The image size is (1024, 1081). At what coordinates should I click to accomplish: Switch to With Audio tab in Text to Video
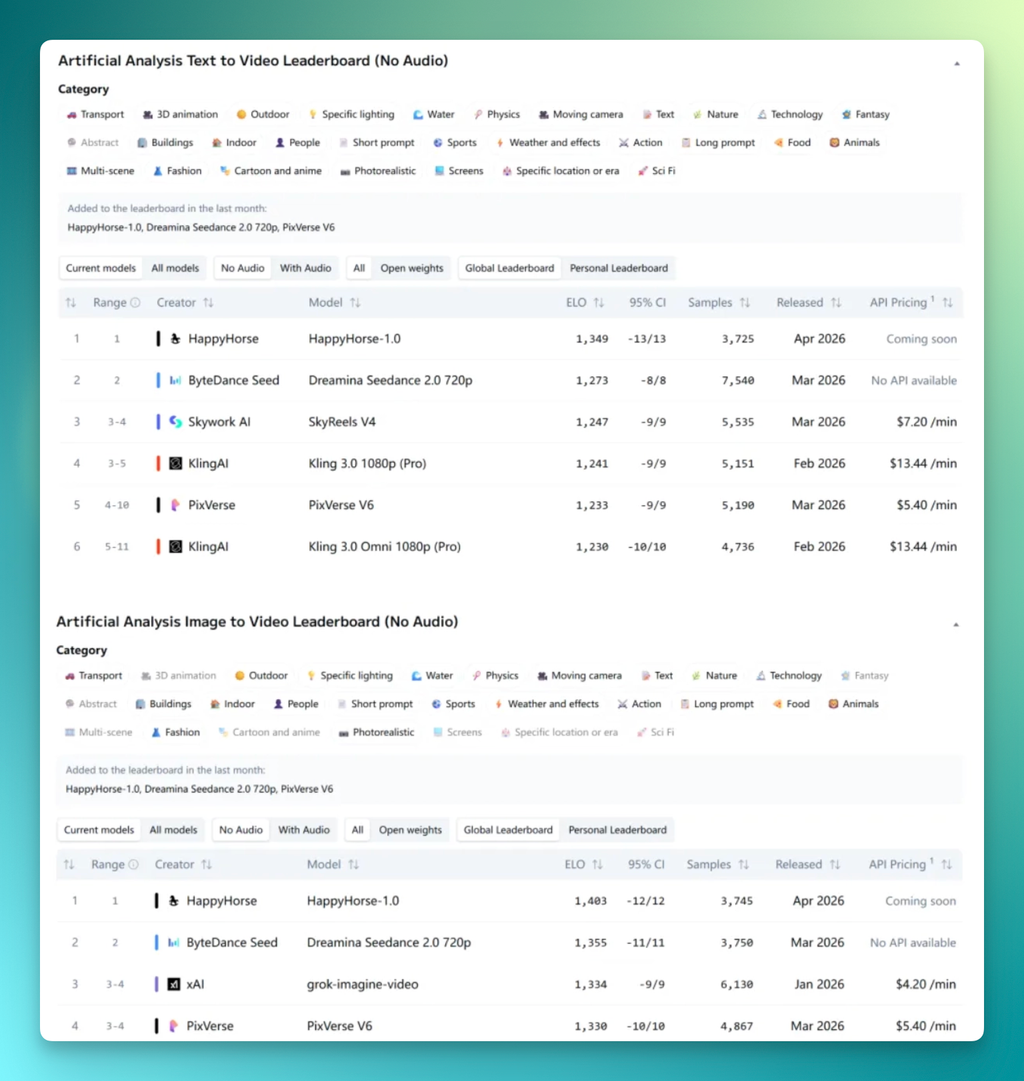[x=305, y=268]
